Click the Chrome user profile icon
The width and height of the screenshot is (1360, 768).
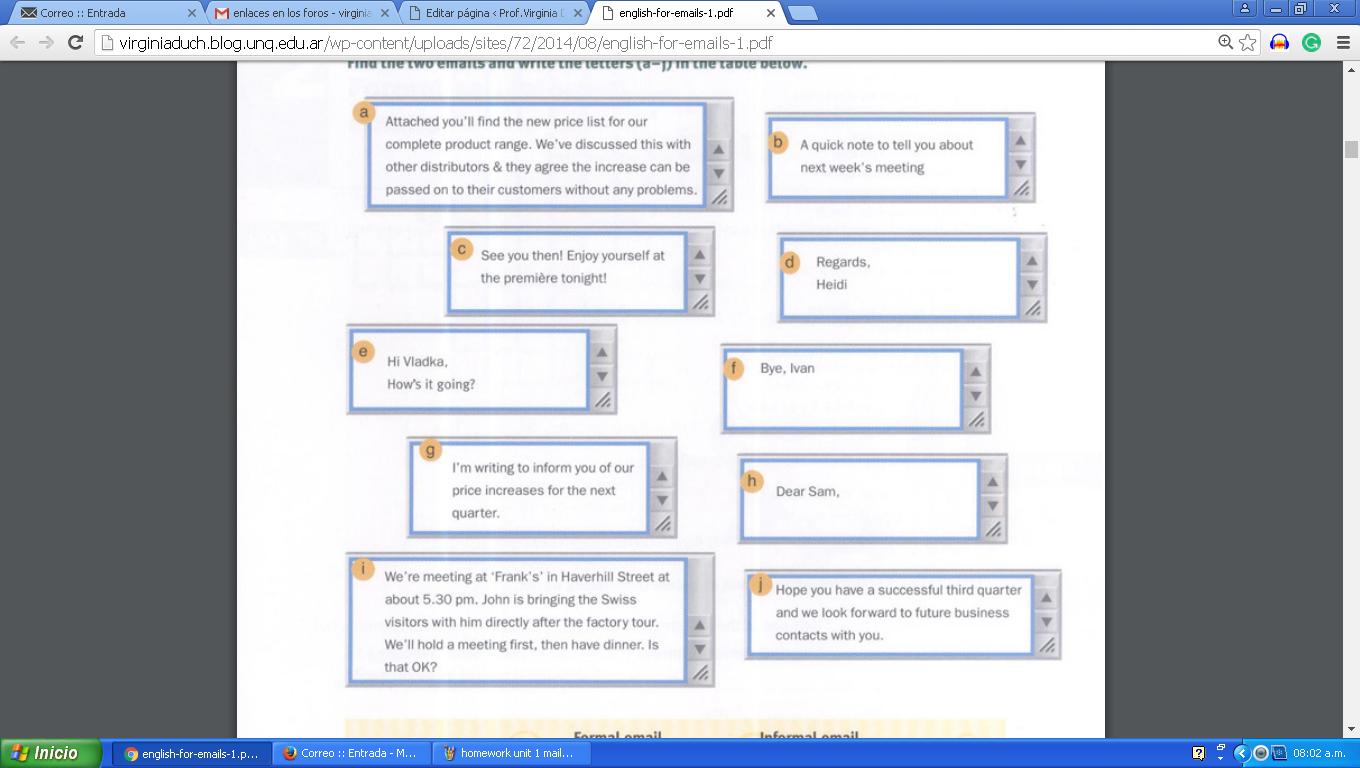[1245, 9]
